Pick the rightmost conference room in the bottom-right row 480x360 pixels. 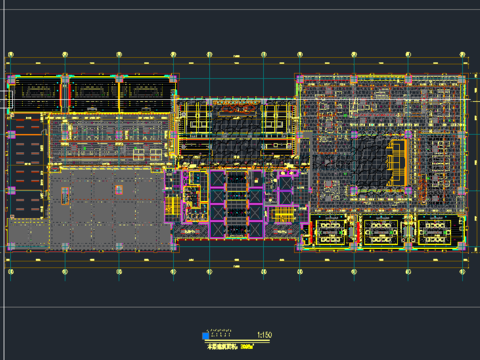pos(435,230)
